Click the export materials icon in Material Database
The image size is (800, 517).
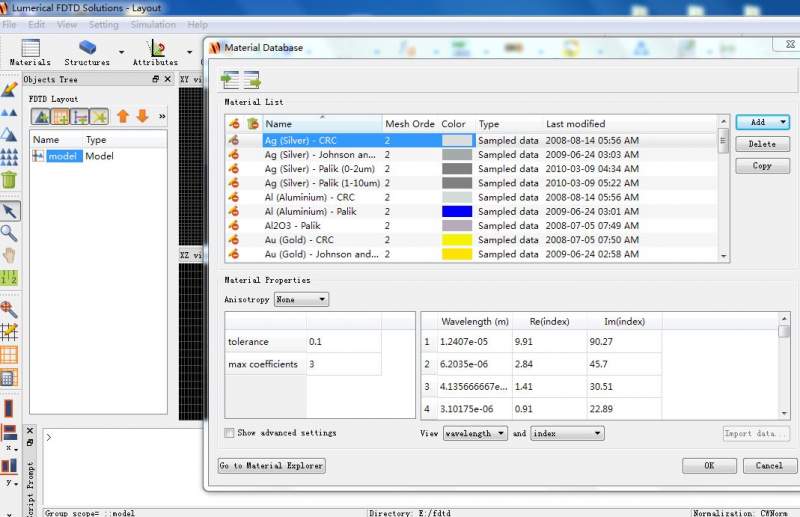tap(252, 80)
